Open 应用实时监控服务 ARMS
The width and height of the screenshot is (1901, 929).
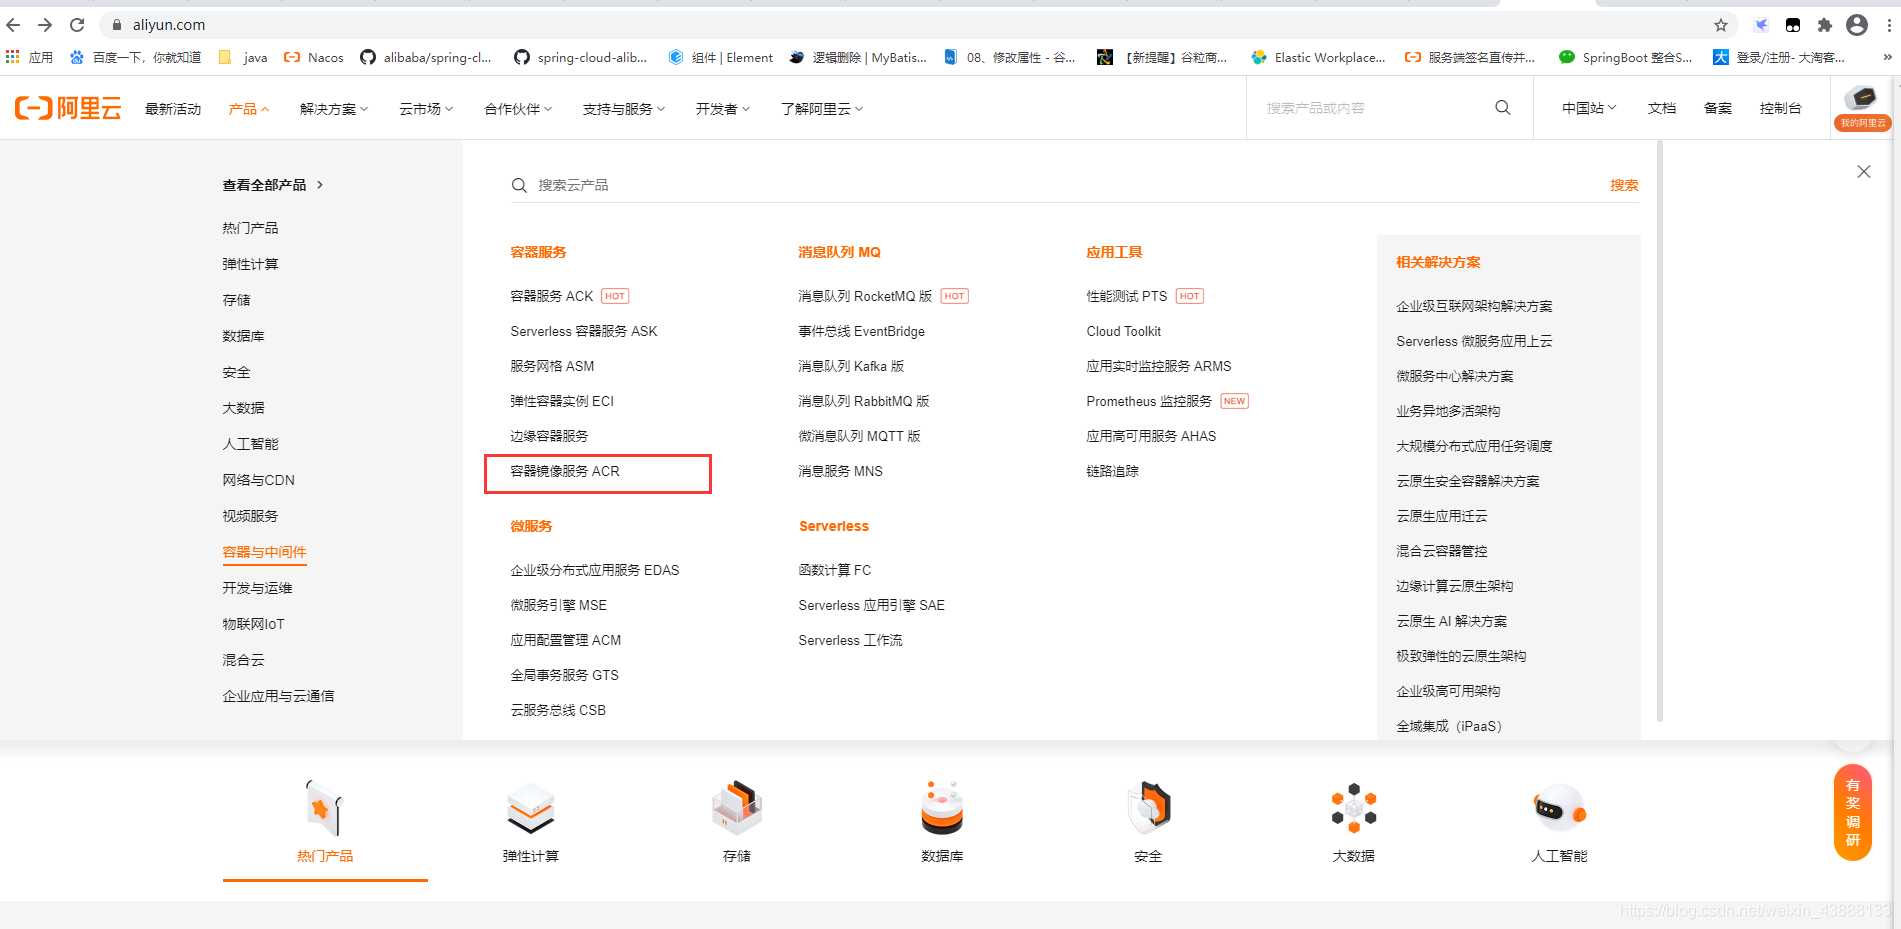pos(1159,366)
